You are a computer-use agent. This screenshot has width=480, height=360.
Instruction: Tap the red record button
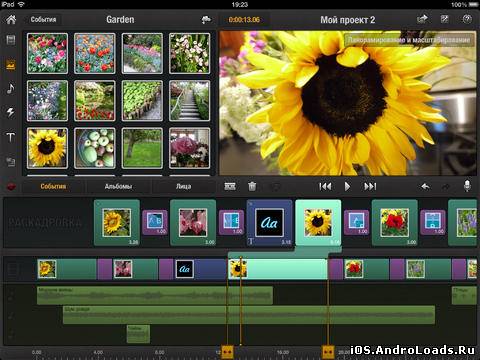coord(11,187)
